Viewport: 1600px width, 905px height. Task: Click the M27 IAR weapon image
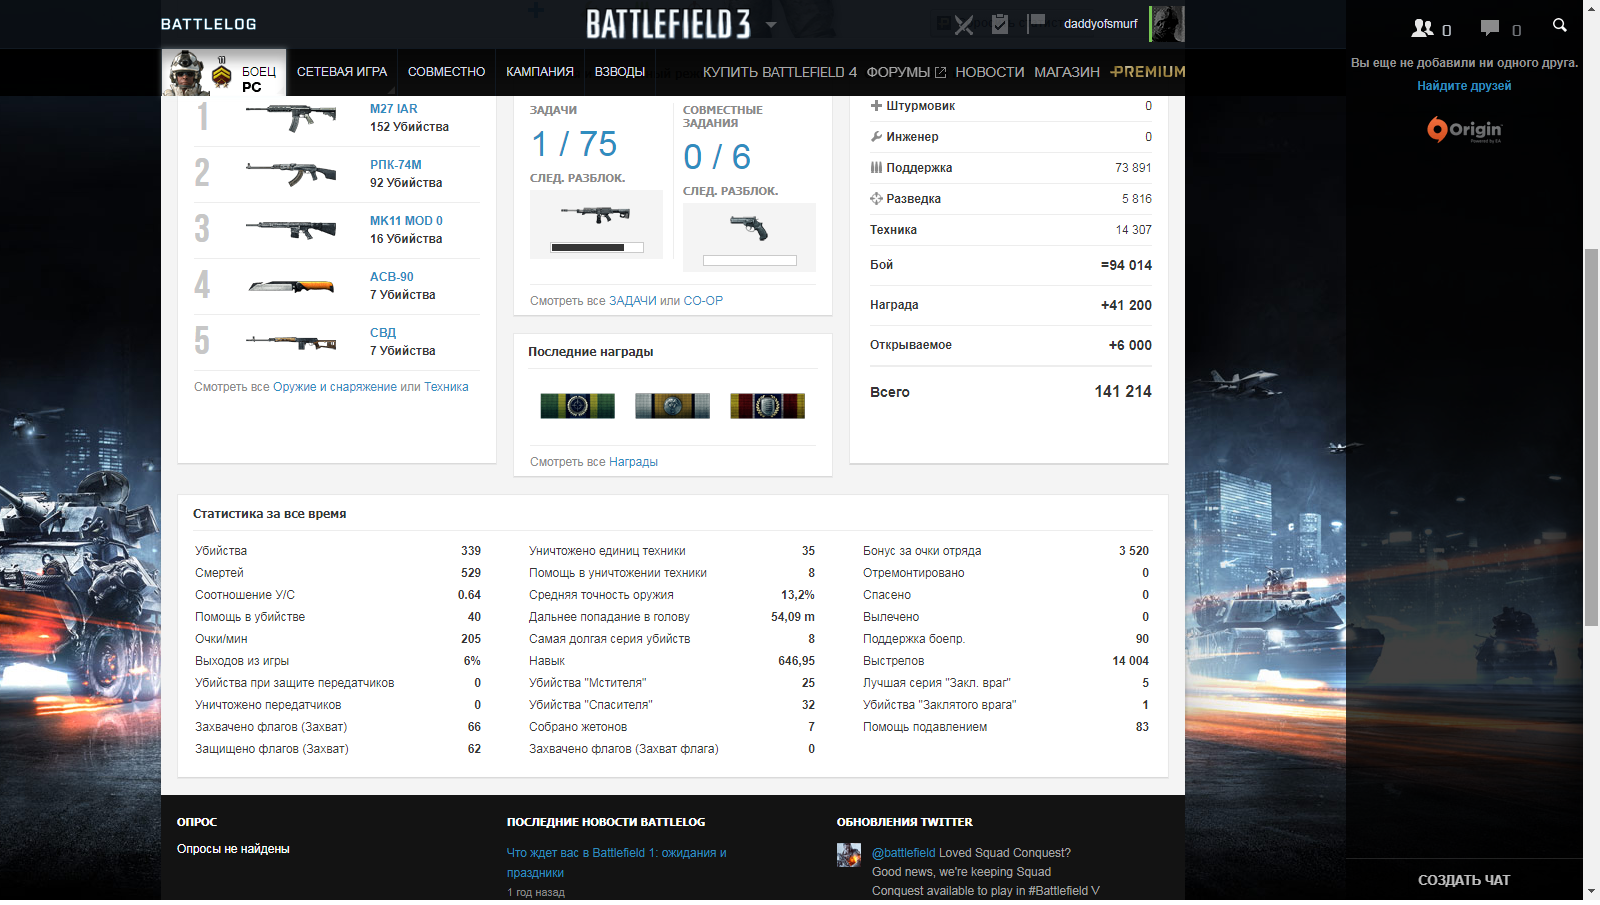point(292,117)
